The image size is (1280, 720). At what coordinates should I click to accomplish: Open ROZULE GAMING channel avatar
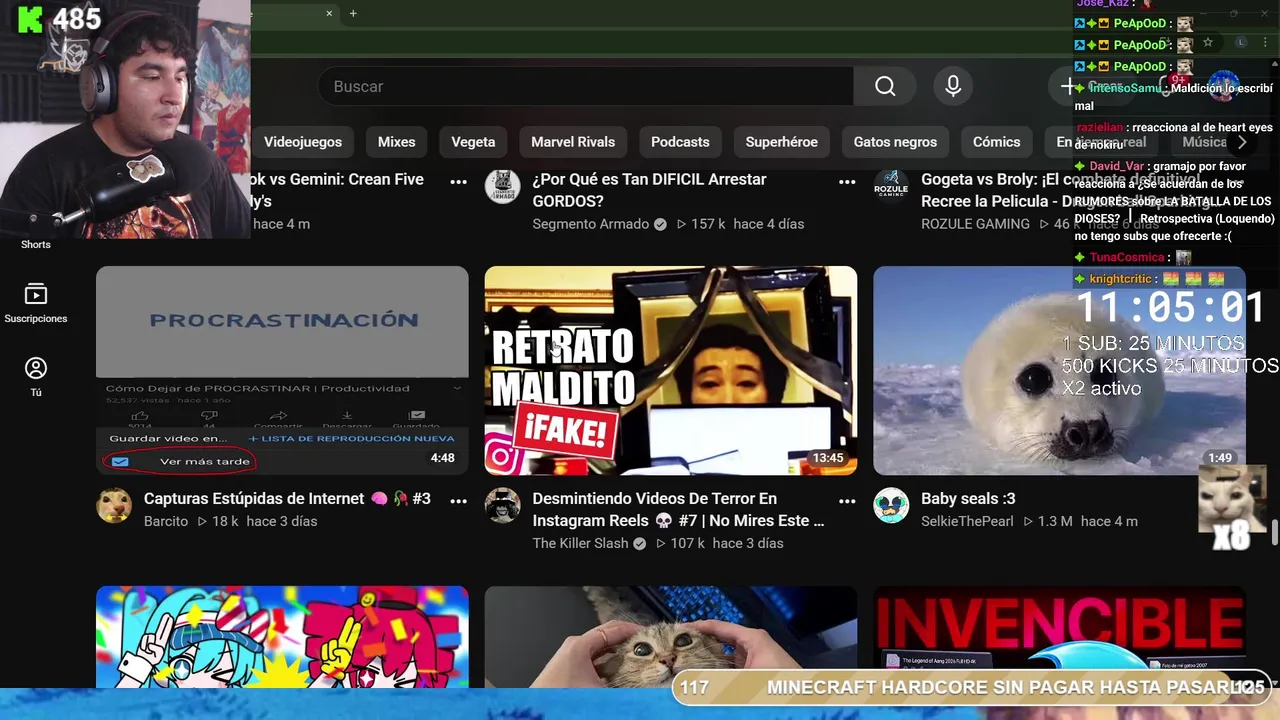coord(891,186)
